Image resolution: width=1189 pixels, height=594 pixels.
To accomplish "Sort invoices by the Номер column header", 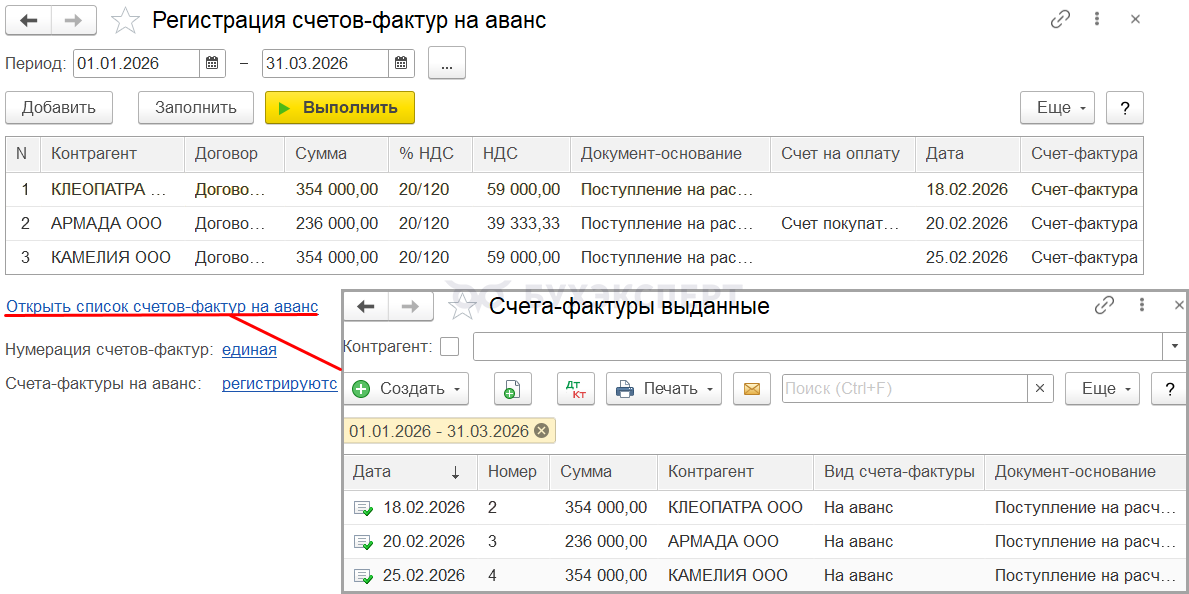I will [513, 472].
